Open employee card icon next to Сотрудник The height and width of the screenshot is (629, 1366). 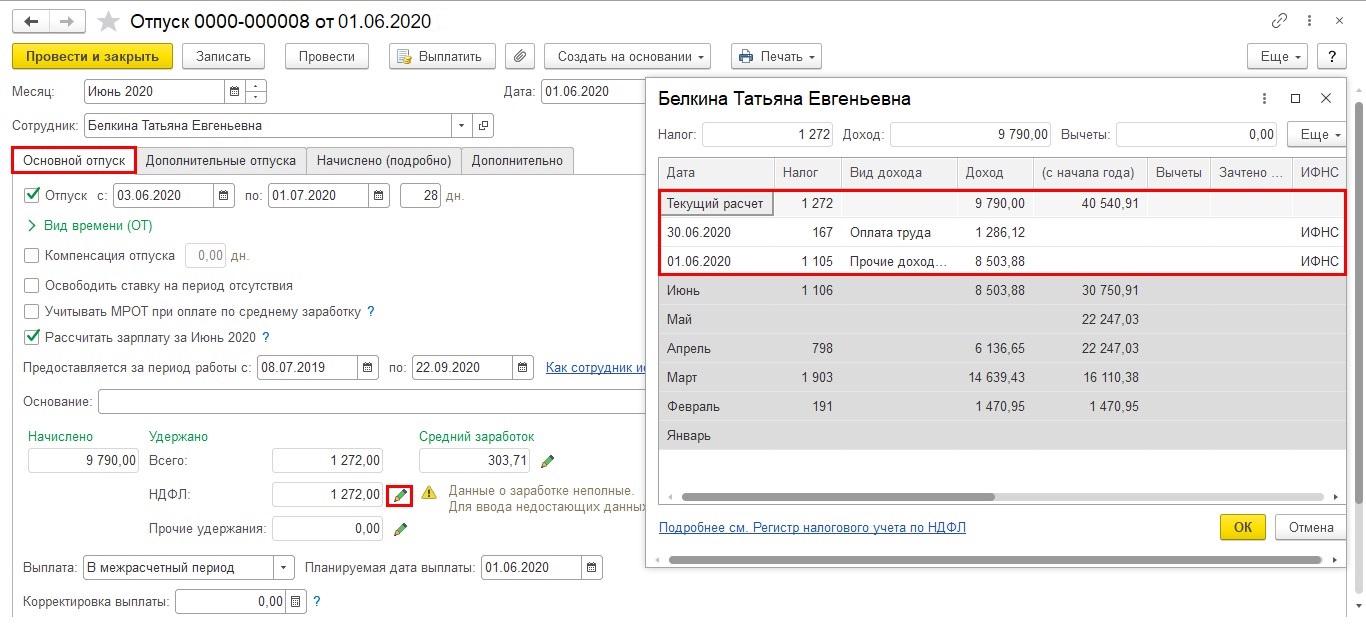483,126
